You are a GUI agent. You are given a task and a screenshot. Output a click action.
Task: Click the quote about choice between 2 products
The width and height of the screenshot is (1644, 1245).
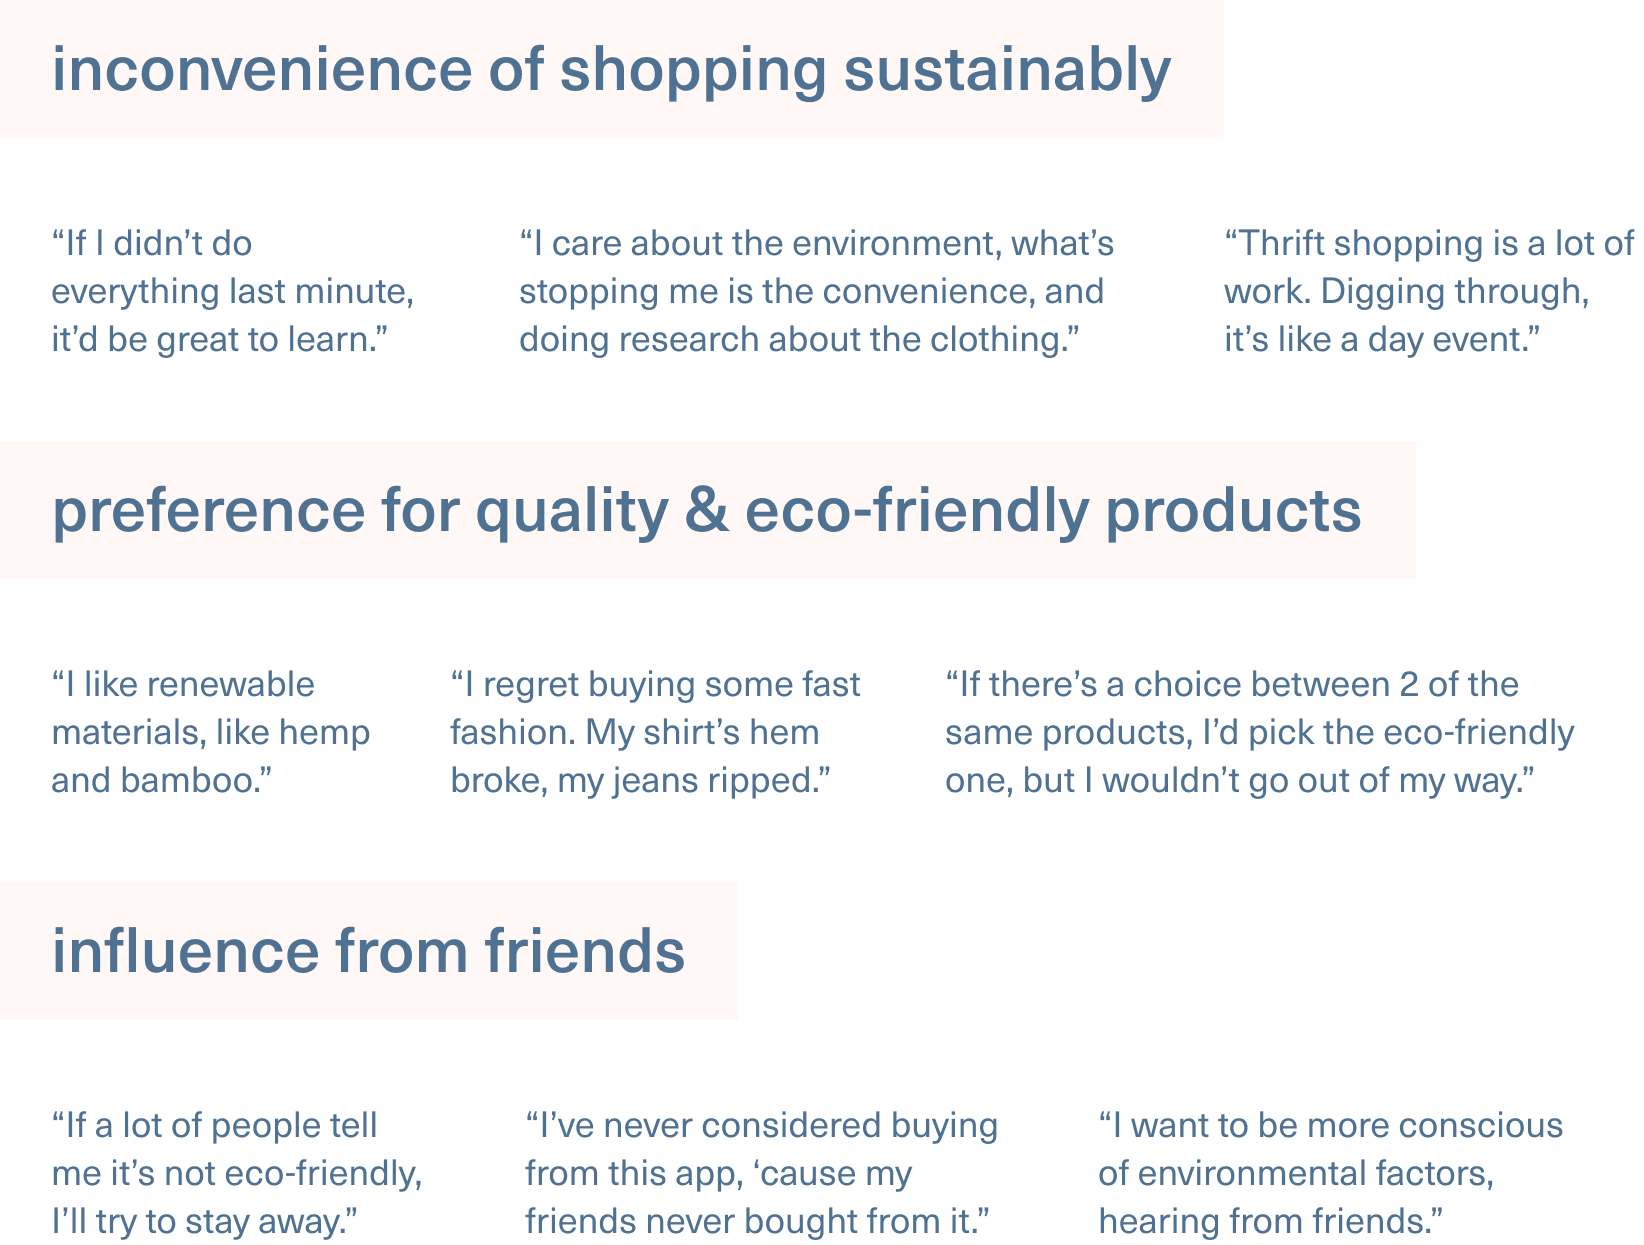(1259, 732)
